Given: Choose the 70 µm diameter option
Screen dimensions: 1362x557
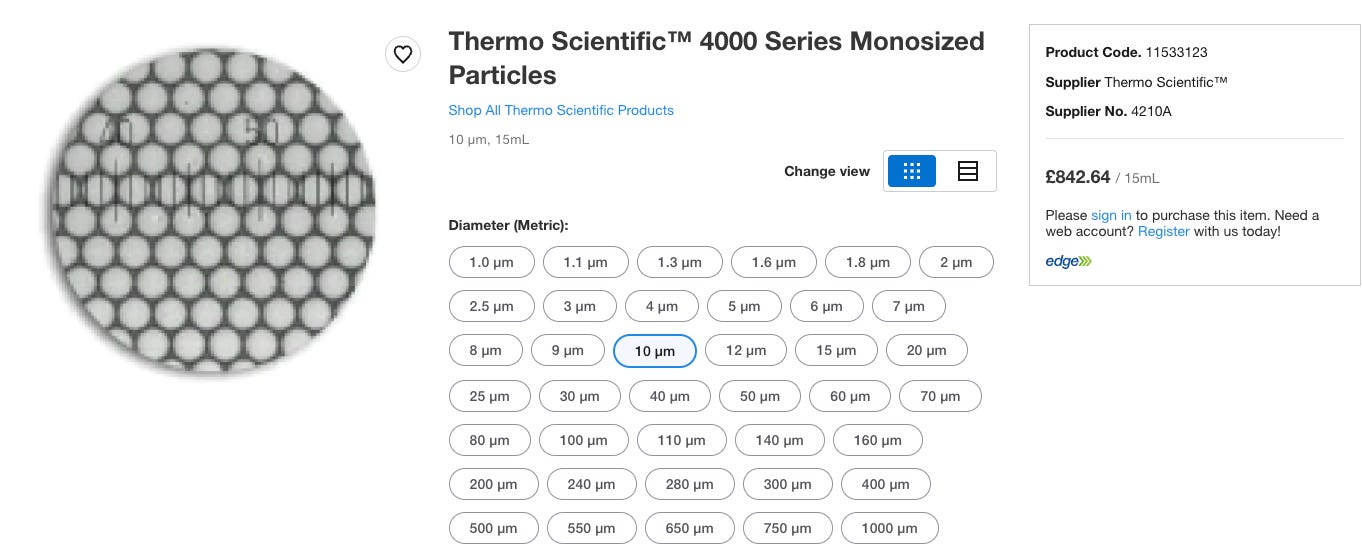Looking at the screenshot, I should [940, 396].
